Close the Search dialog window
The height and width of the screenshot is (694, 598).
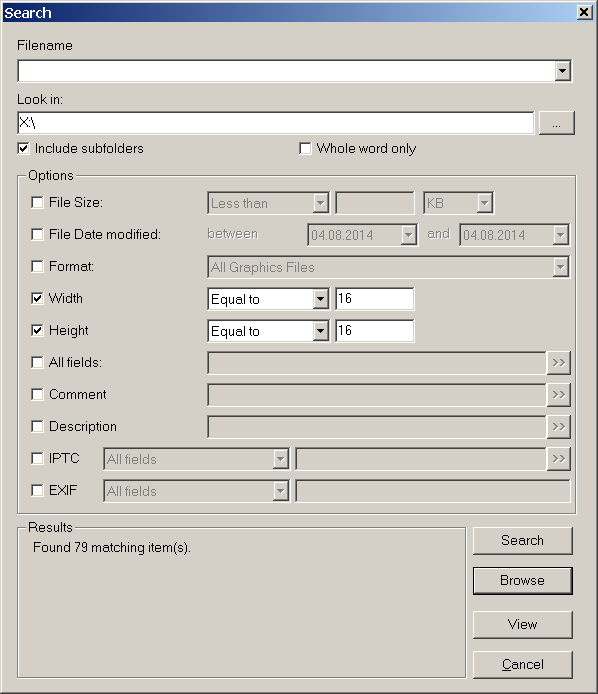pos(584,12)
